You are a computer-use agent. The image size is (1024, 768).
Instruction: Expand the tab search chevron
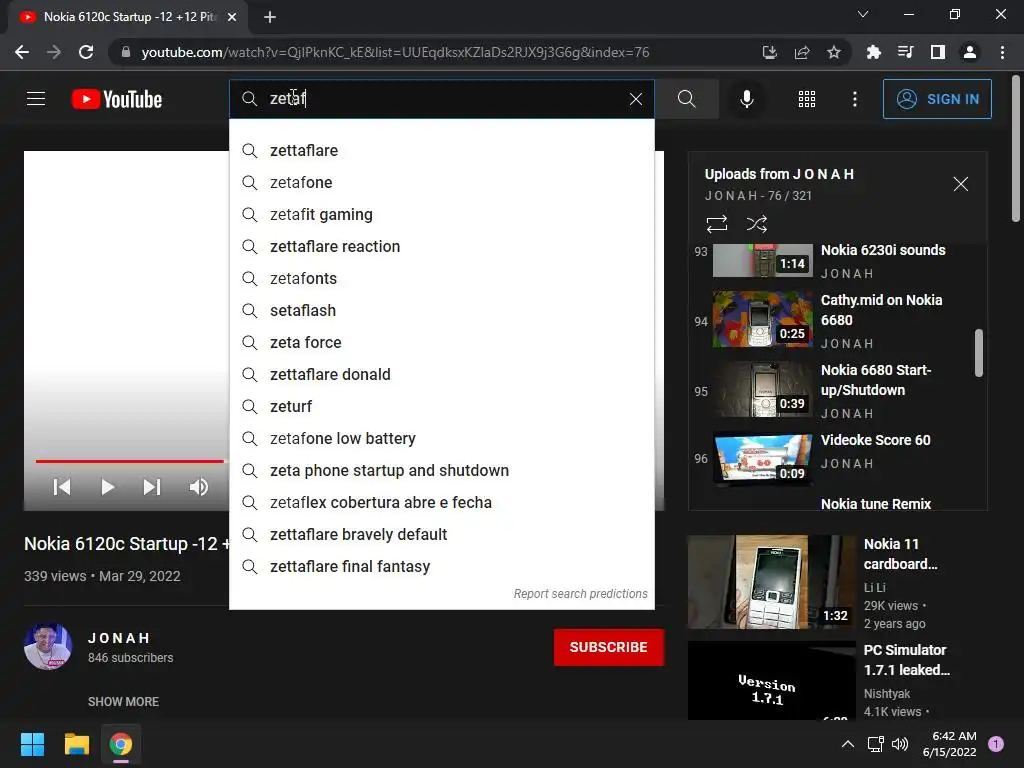(862, 14)
